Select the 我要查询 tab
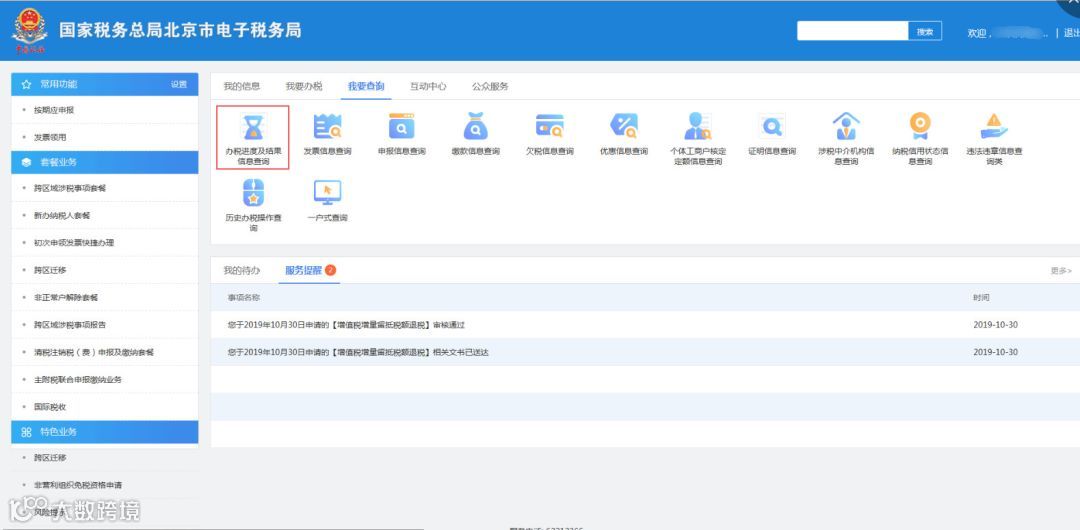The height and width of the screenshot is (530, 1080). coord(366,86)
